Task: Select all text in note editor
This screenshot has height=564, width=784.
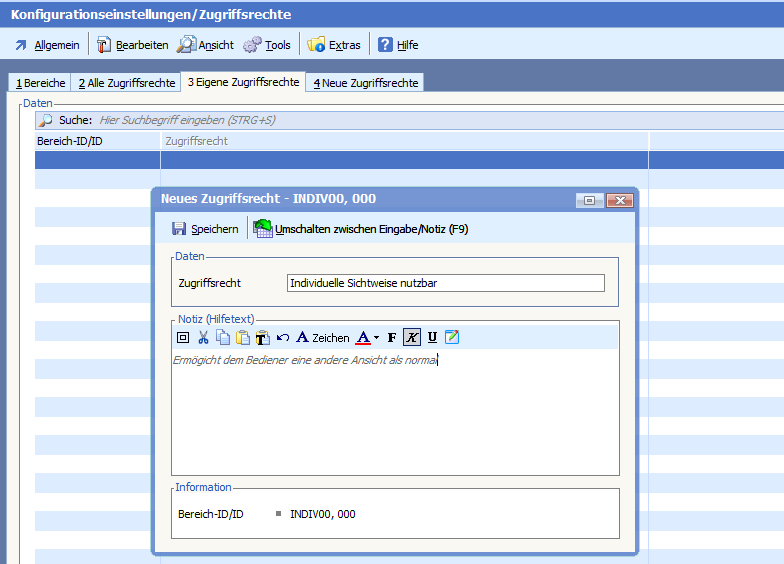Action: coord(183,338)
